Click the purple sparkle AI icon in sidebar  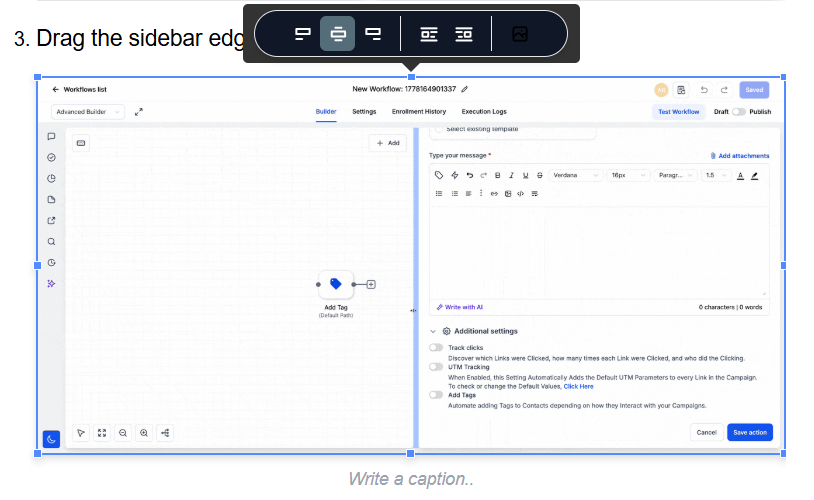coord(51,283)
